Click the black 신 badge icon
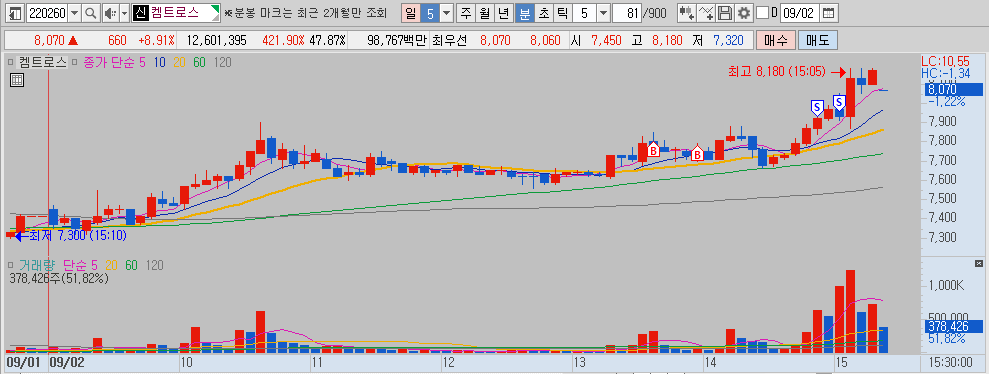Screen dimensions: 989x374 tap(139, 13)
